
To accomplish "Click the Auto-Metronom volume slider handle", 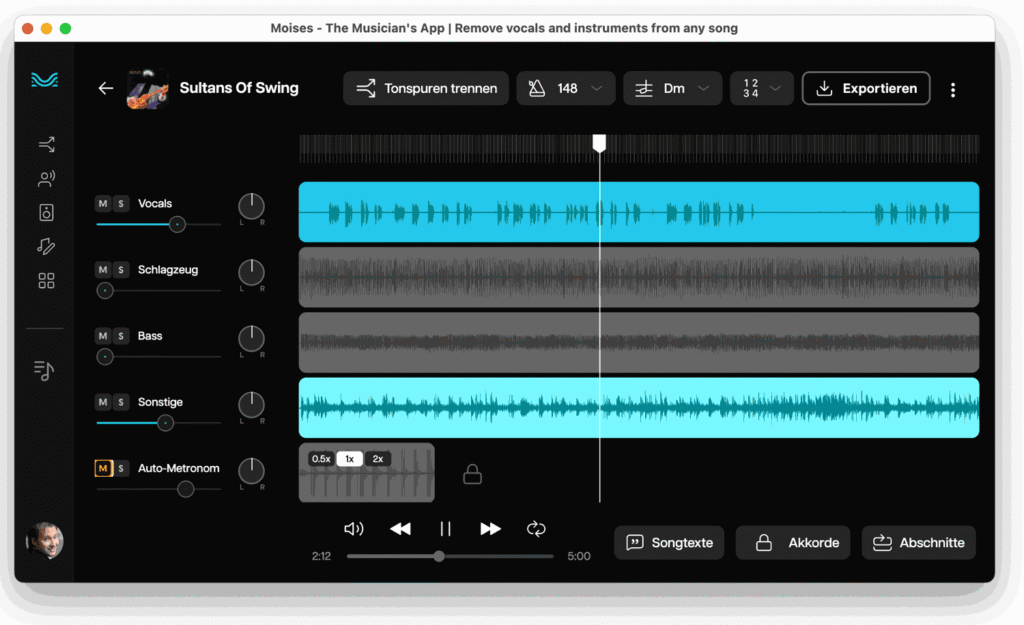I will (185, 489).
